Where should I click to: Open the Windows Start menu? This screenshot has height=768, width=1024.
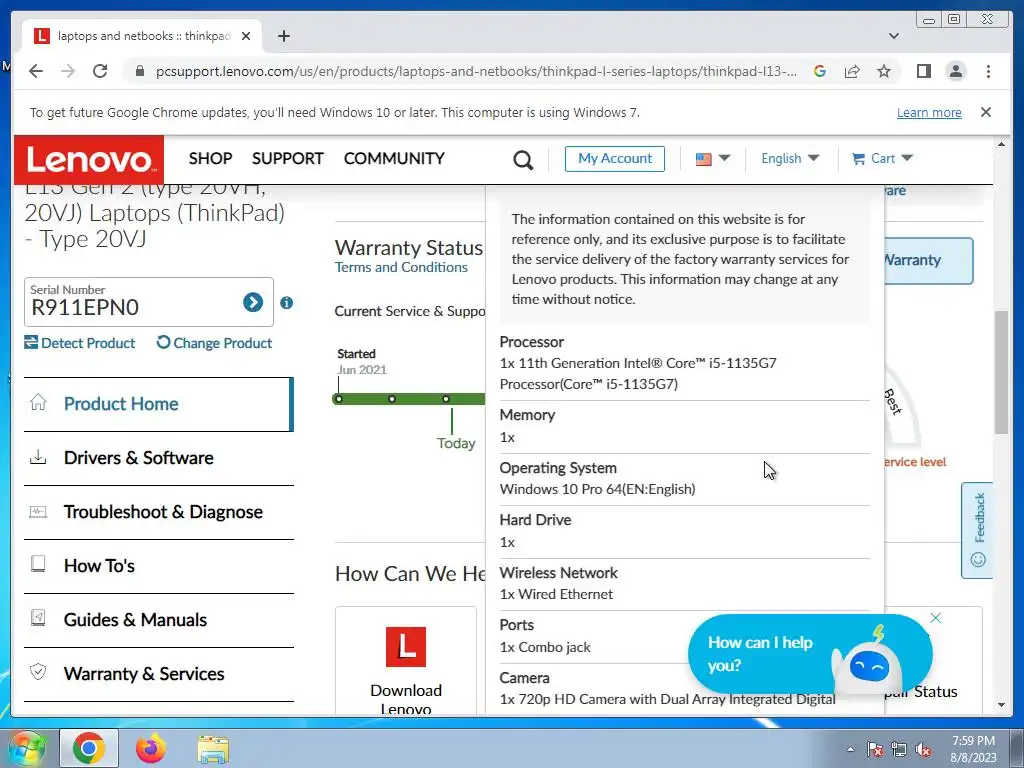pyautogui.click(x=26, y=749)
